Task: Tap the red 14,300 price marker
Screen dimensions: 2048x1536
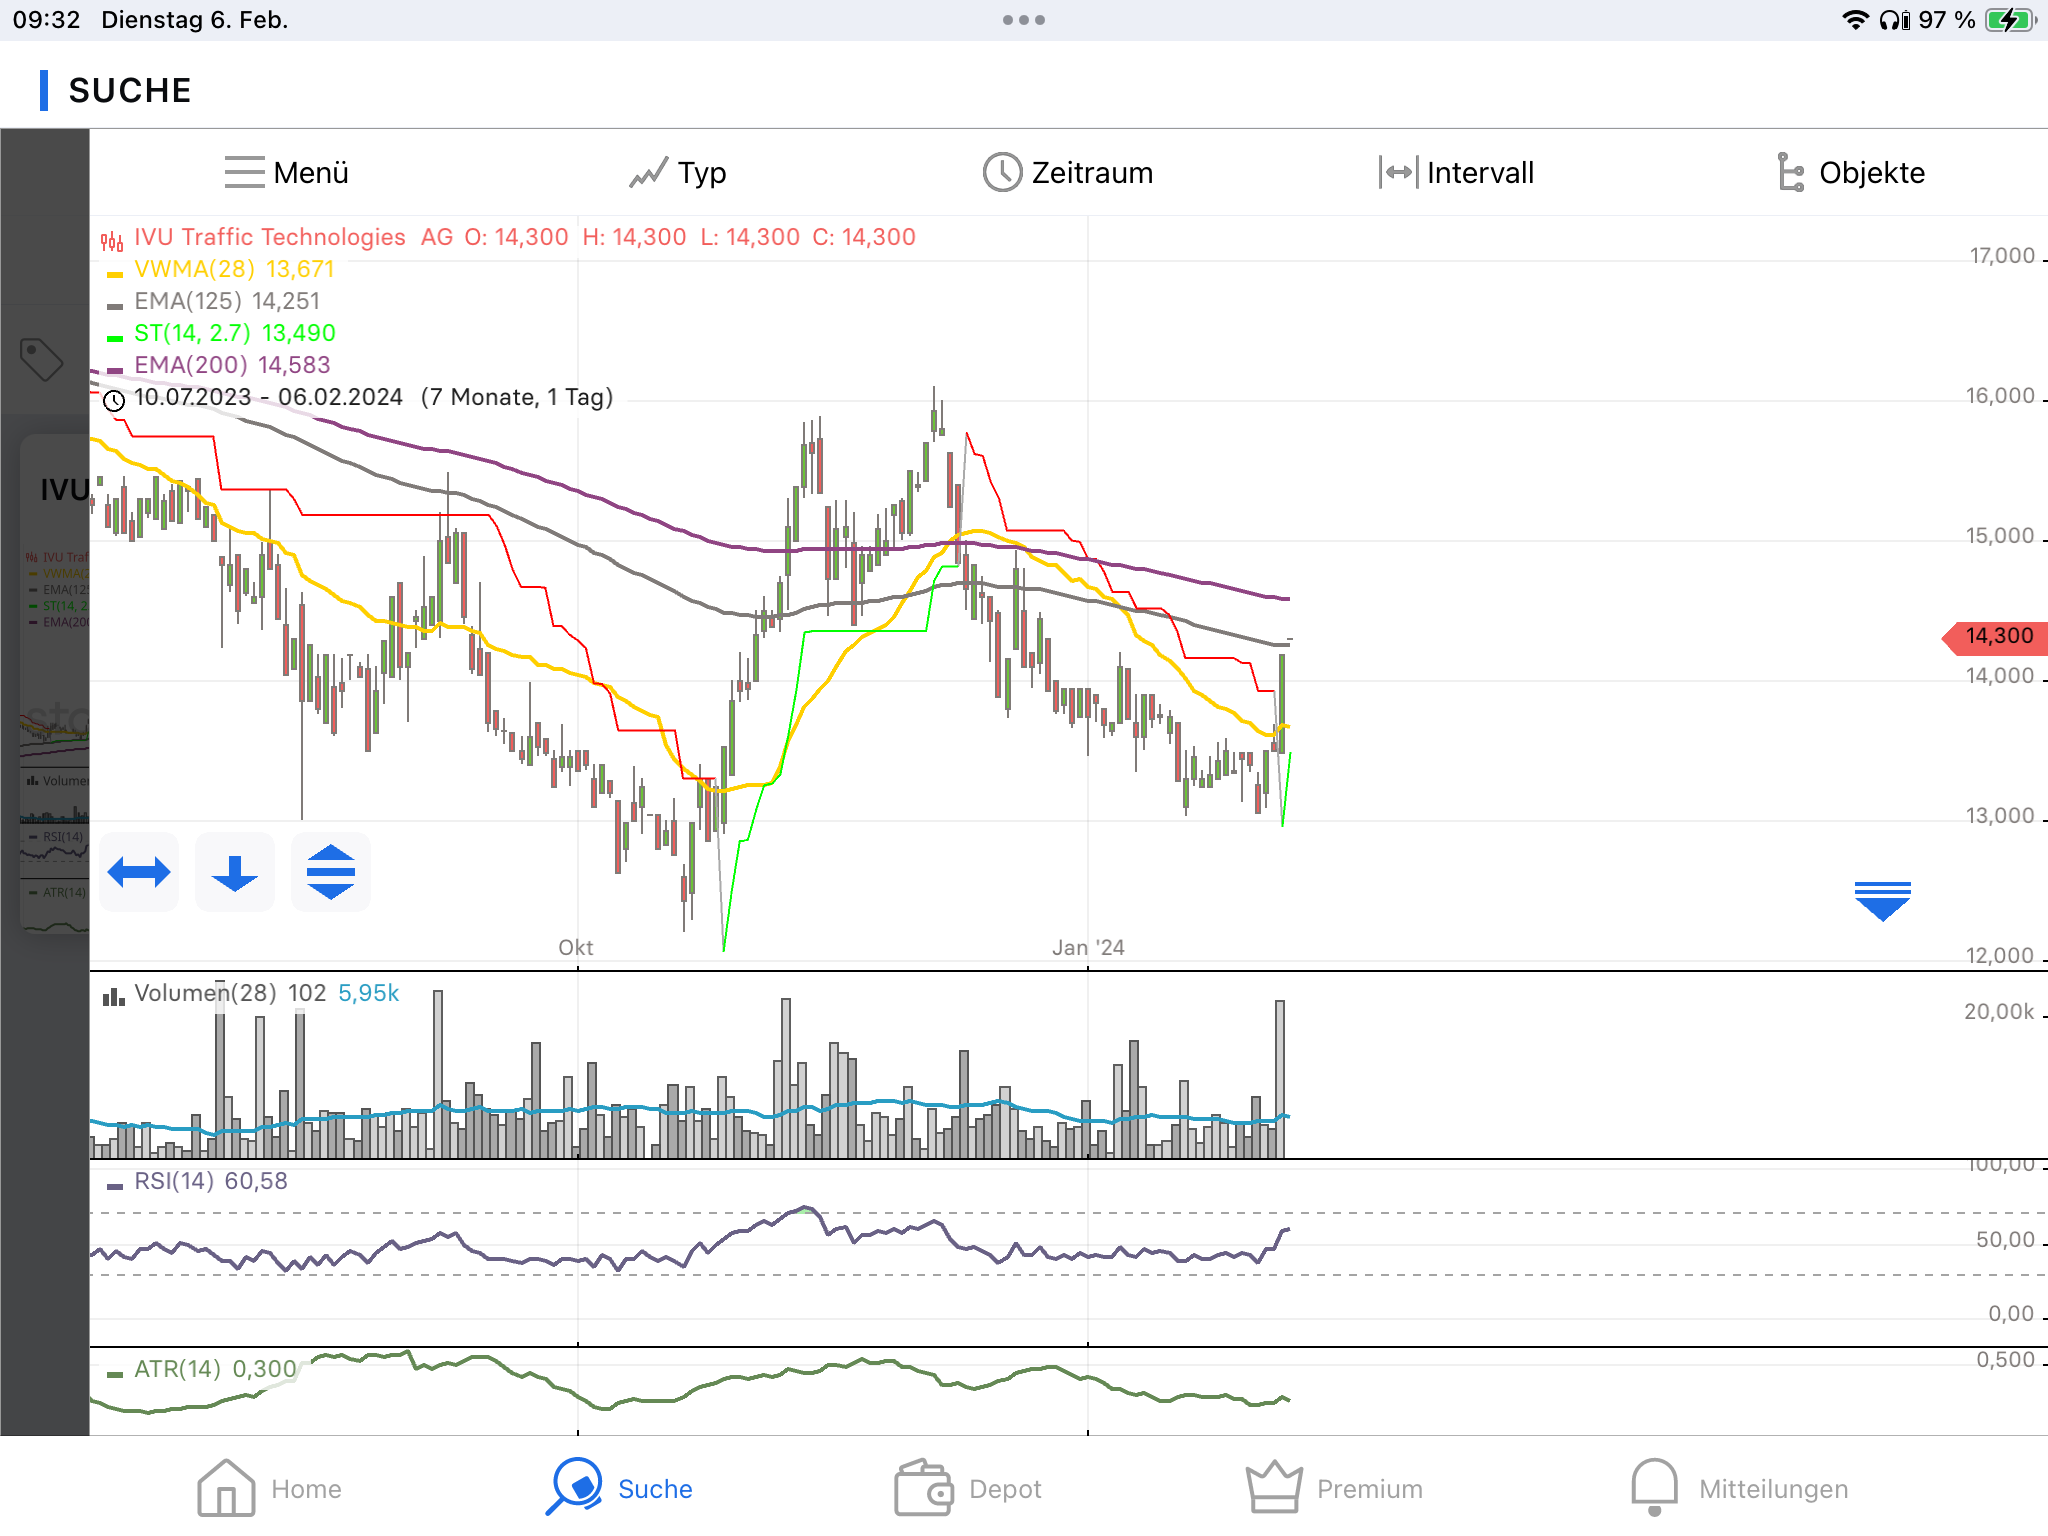Action: [1996, 637]
